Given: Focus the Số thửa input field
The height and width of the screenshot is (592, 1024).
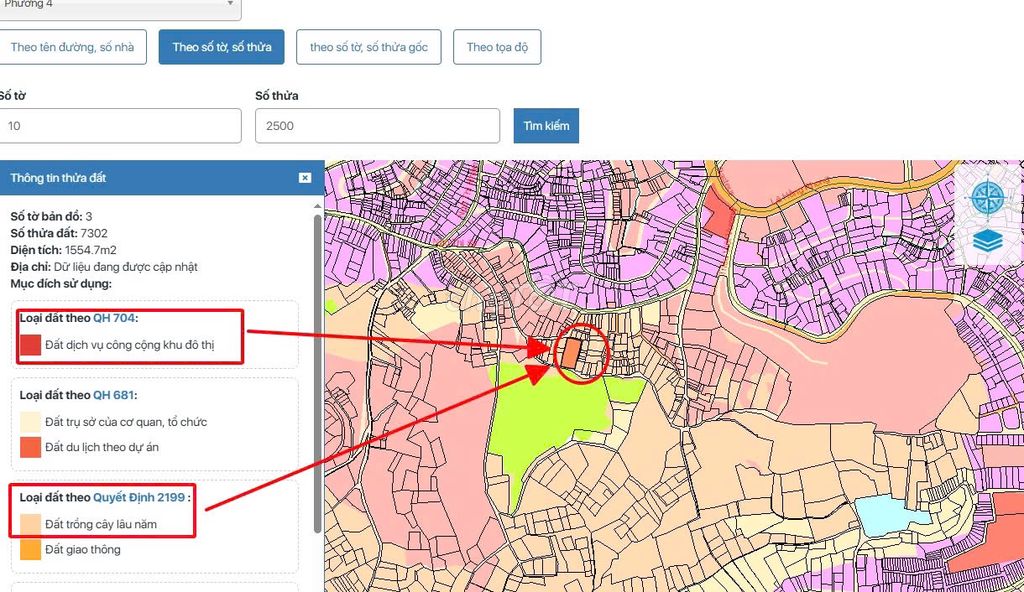Looking at the screenshot, I should pos(377,126).
